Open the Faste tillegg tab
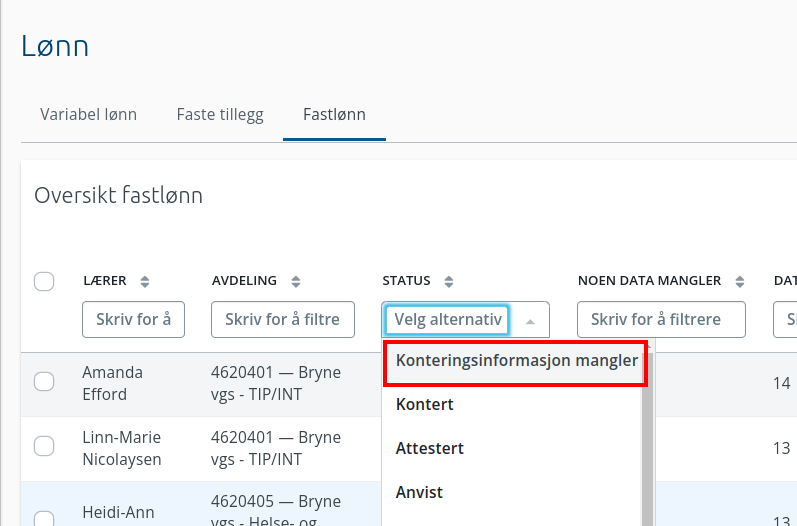Viewport: 797px width, 526px height. click(x=220, y=114)
